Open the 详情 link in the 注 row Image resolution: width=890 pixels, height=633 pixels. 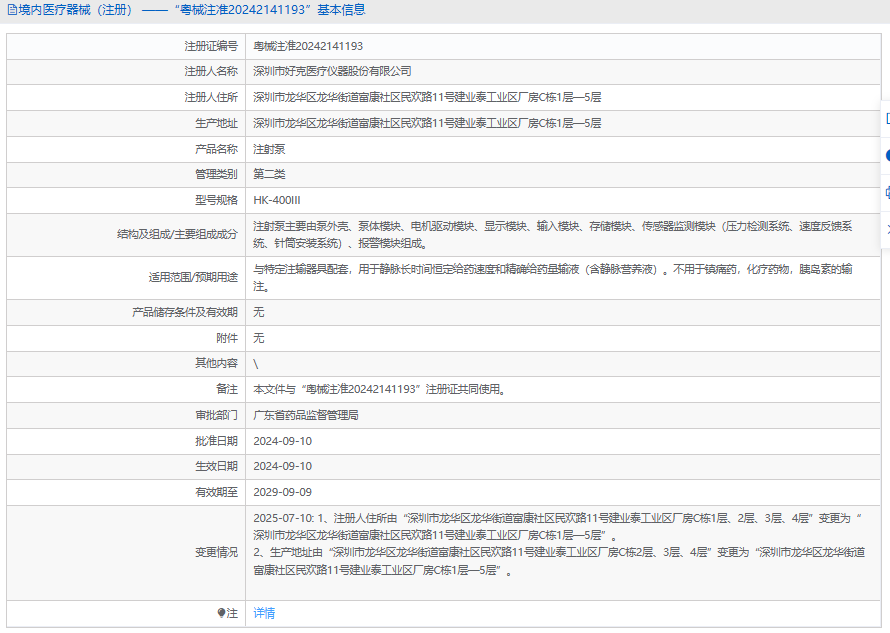264,613
